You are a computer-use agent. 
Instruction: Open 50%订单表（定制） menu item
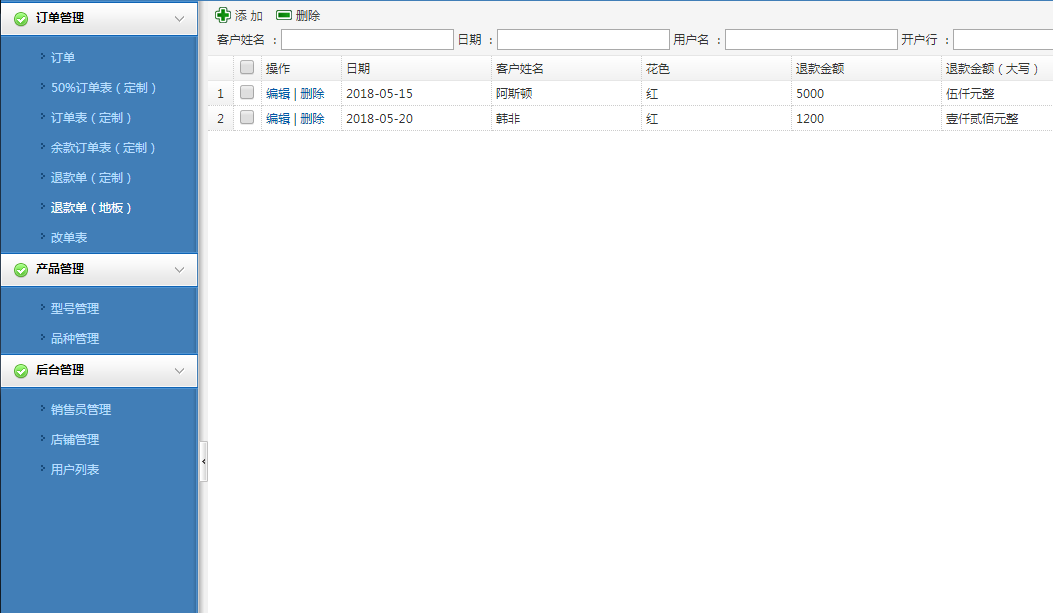click(x=103, y=88)
